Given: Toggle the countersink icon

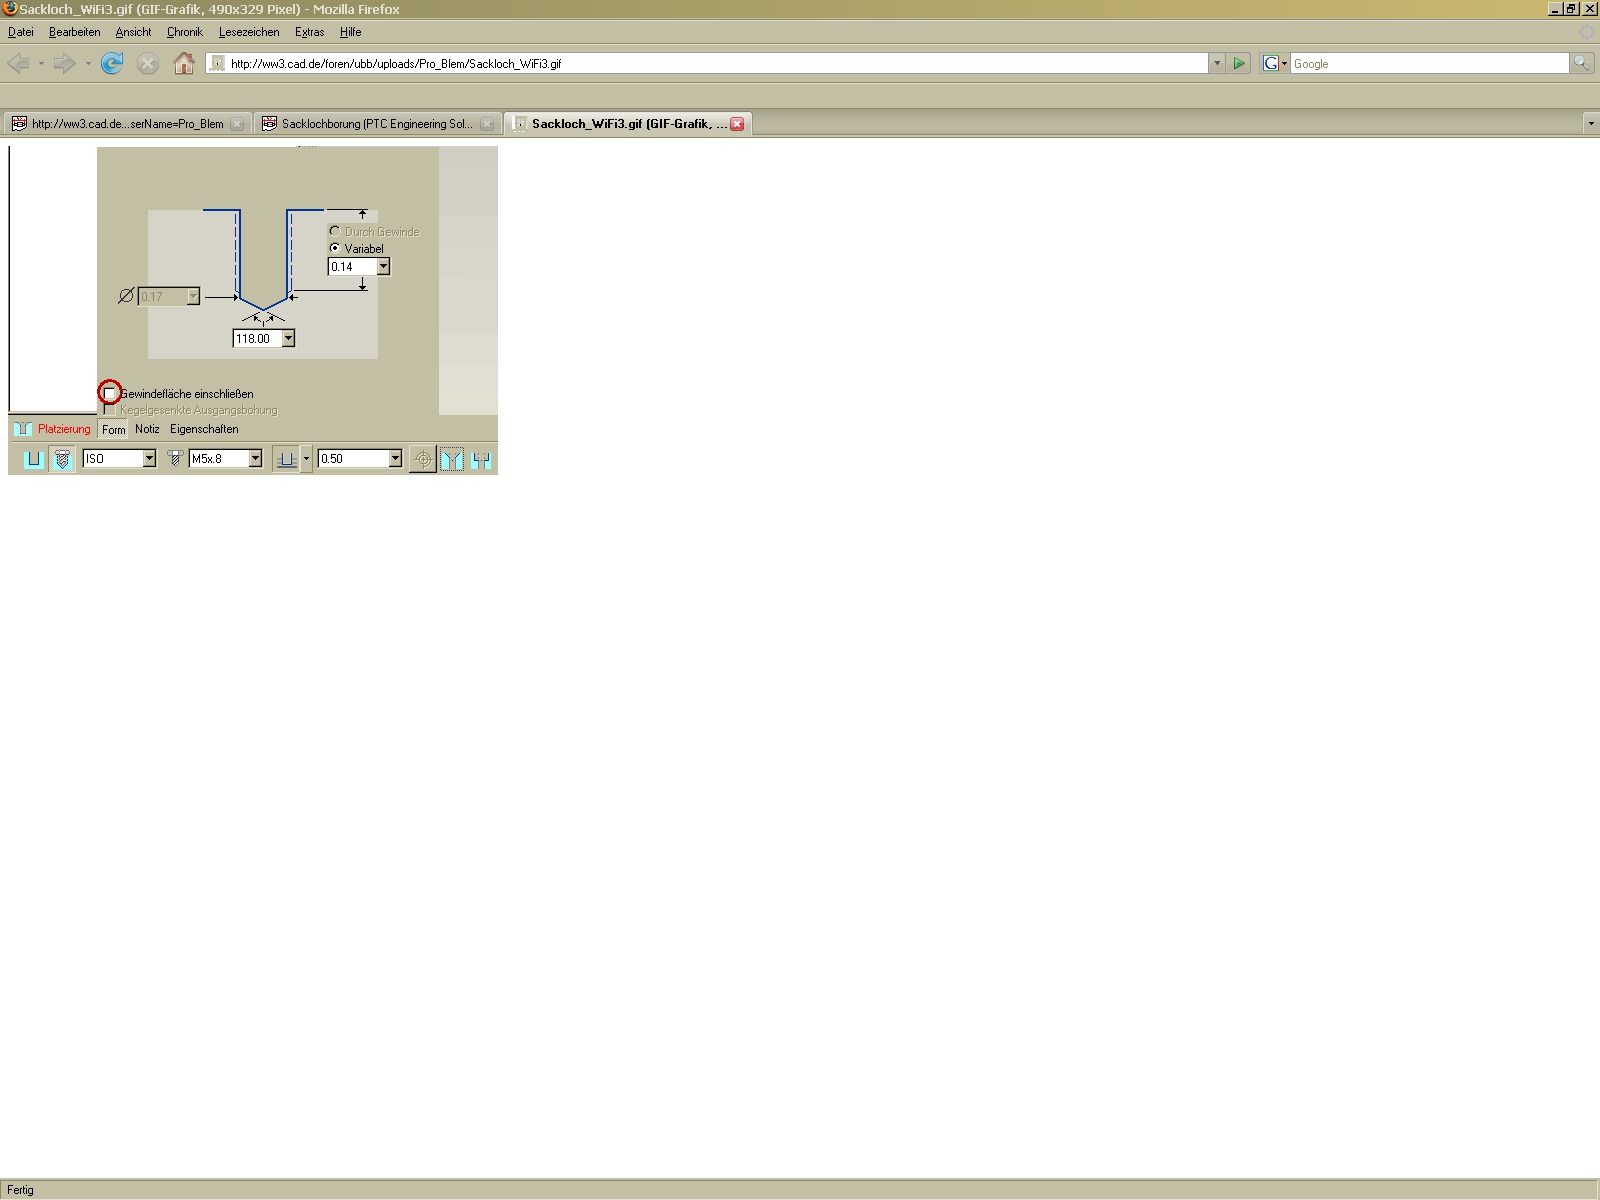Looking at the screenshot, I should tap(452, 459).
